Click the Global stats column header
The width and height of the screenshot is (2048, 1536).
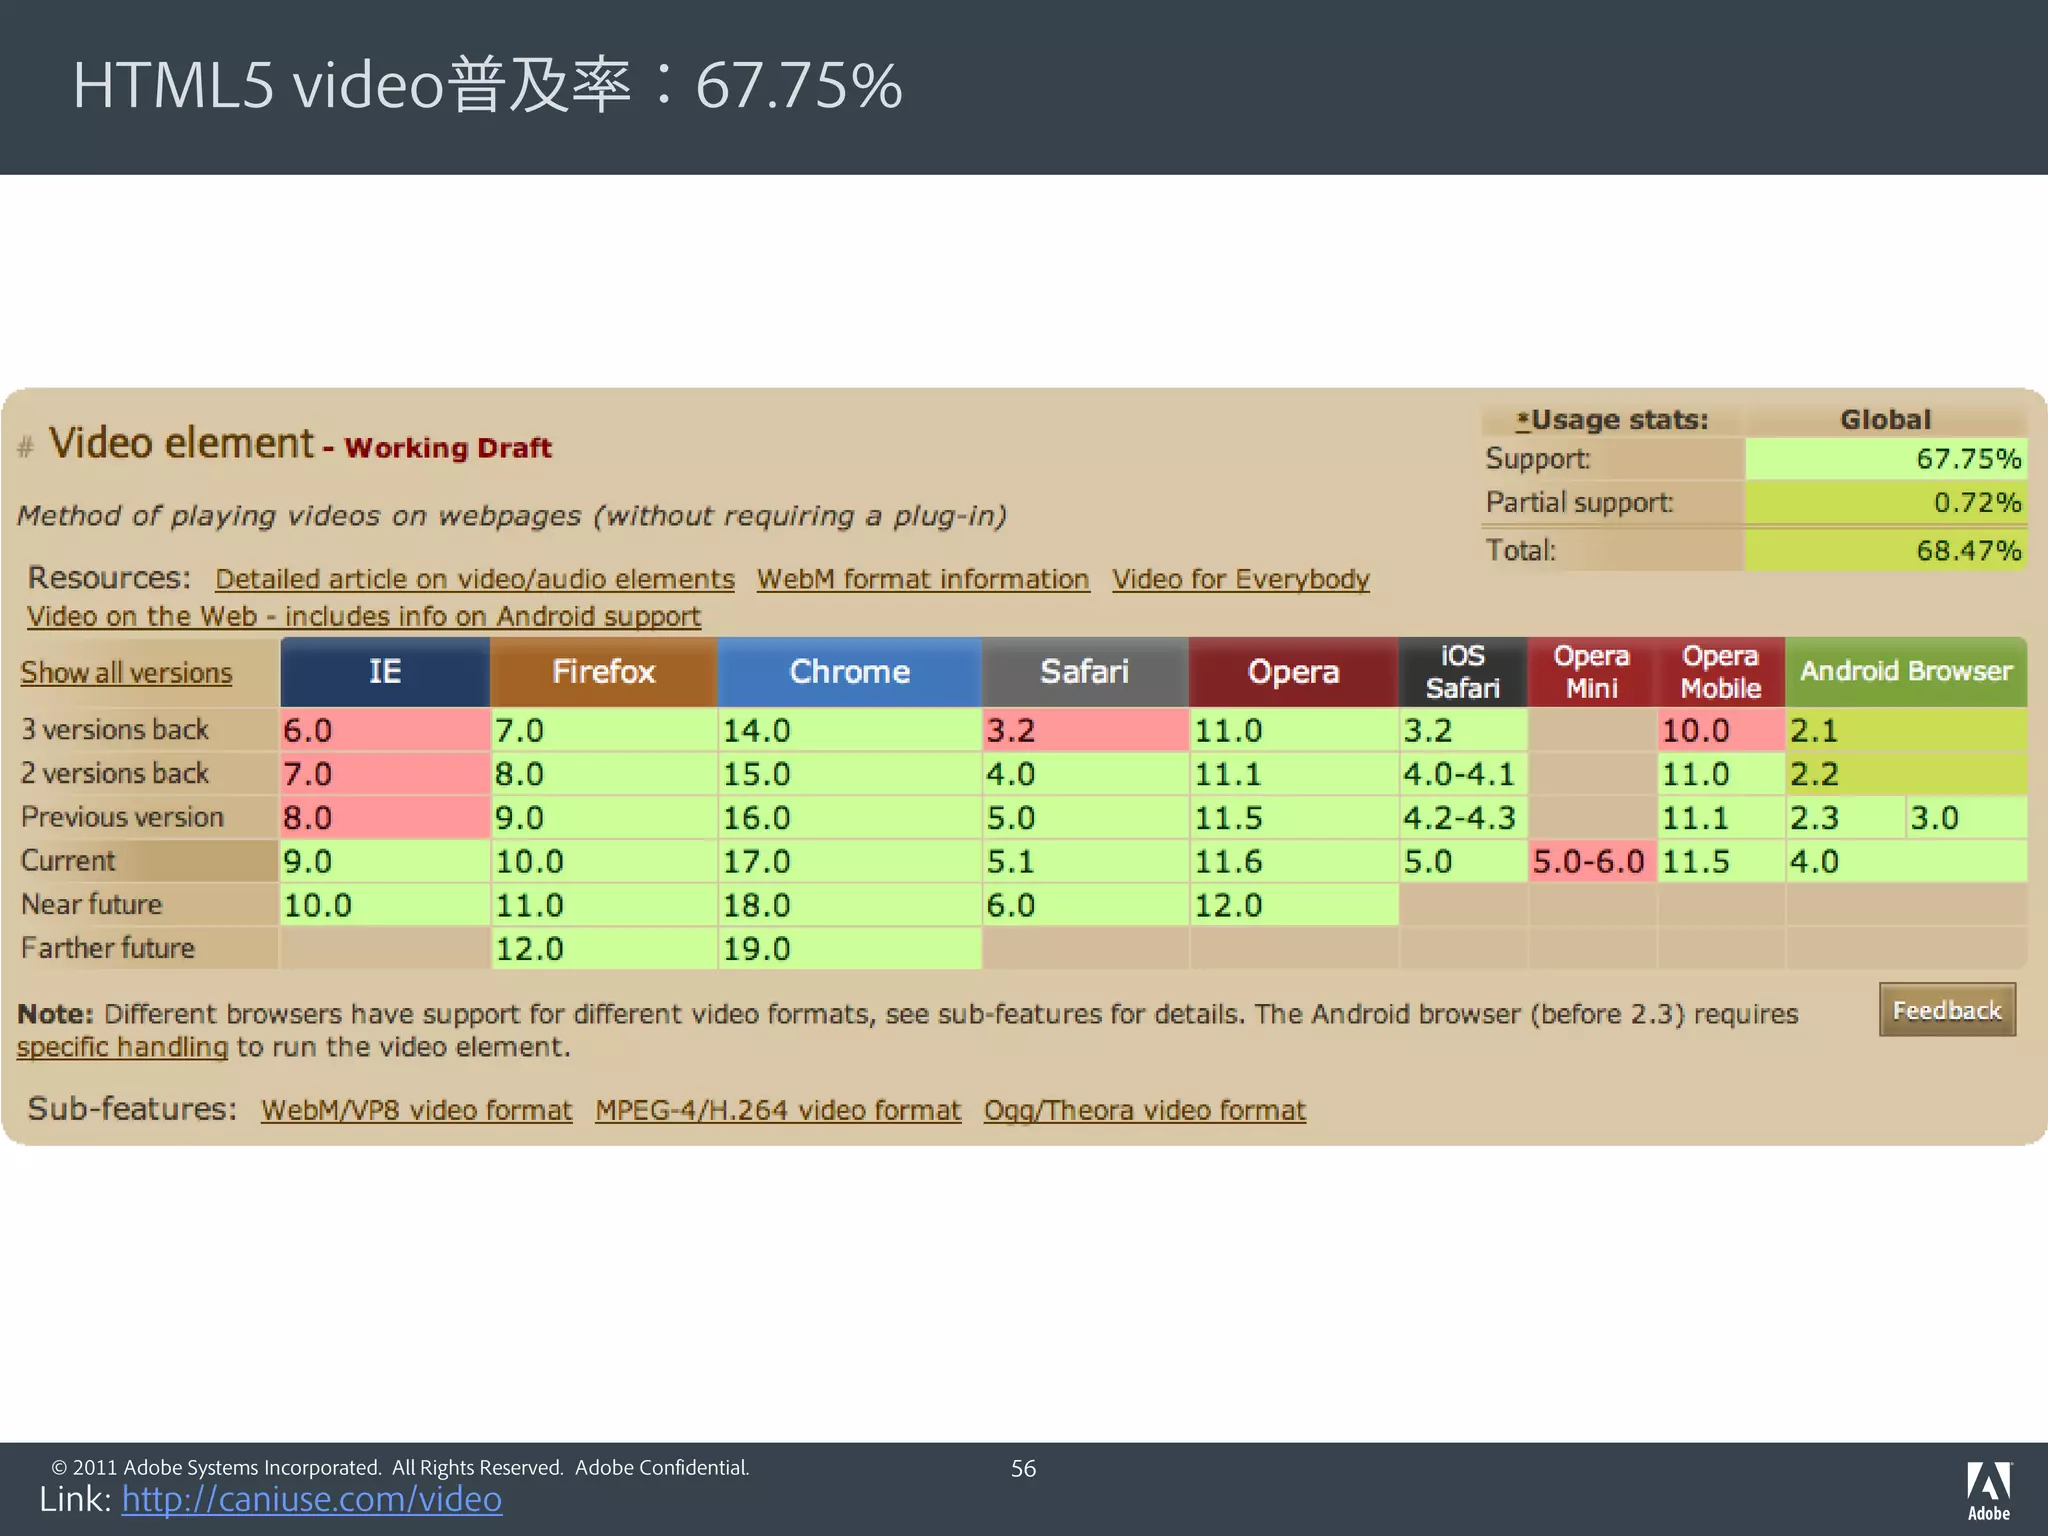[1886, 420]
